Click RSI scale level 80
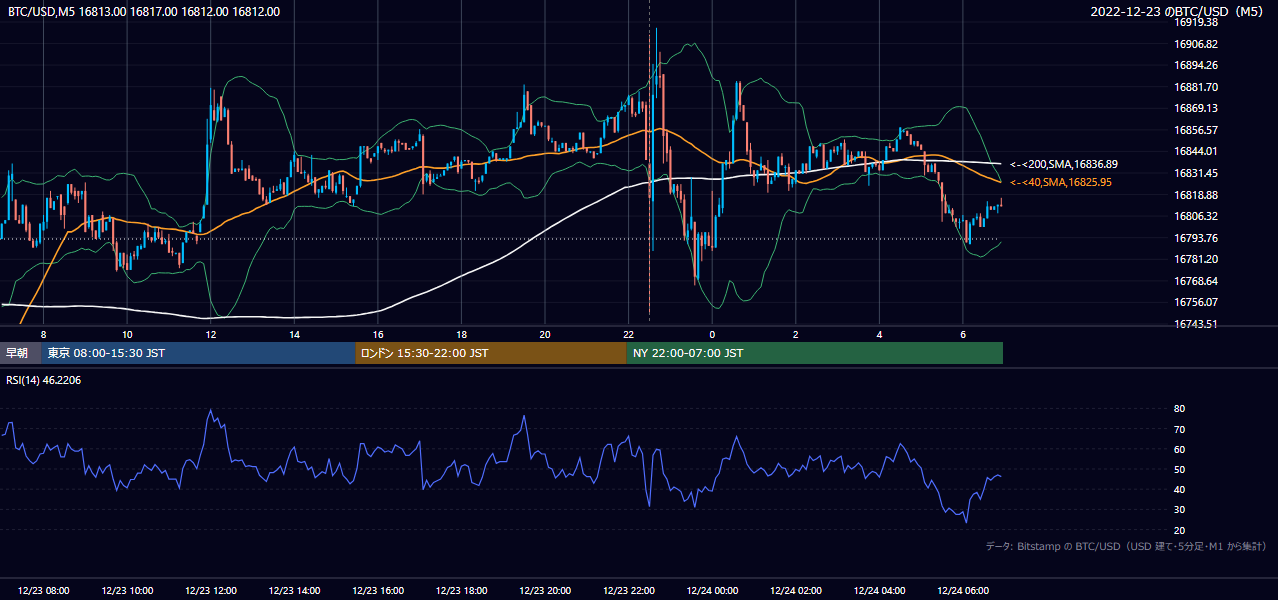This screenshot has height=600, width=1278. click(x=1179, y=409)
